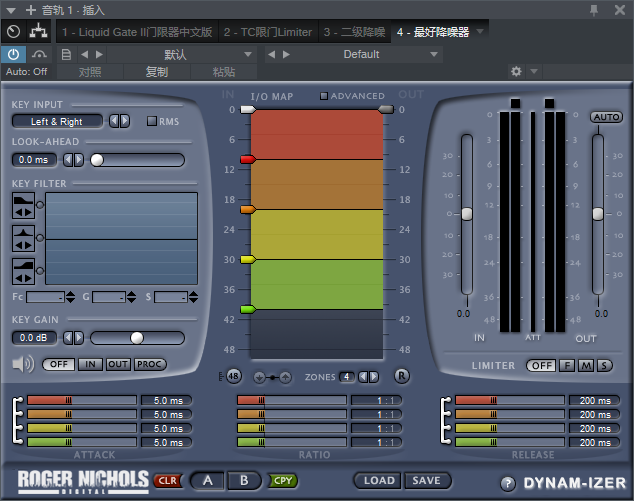Select the high-pass key filter icon
The width and height of the screenshot is (634, 501).
coord(23,265)
